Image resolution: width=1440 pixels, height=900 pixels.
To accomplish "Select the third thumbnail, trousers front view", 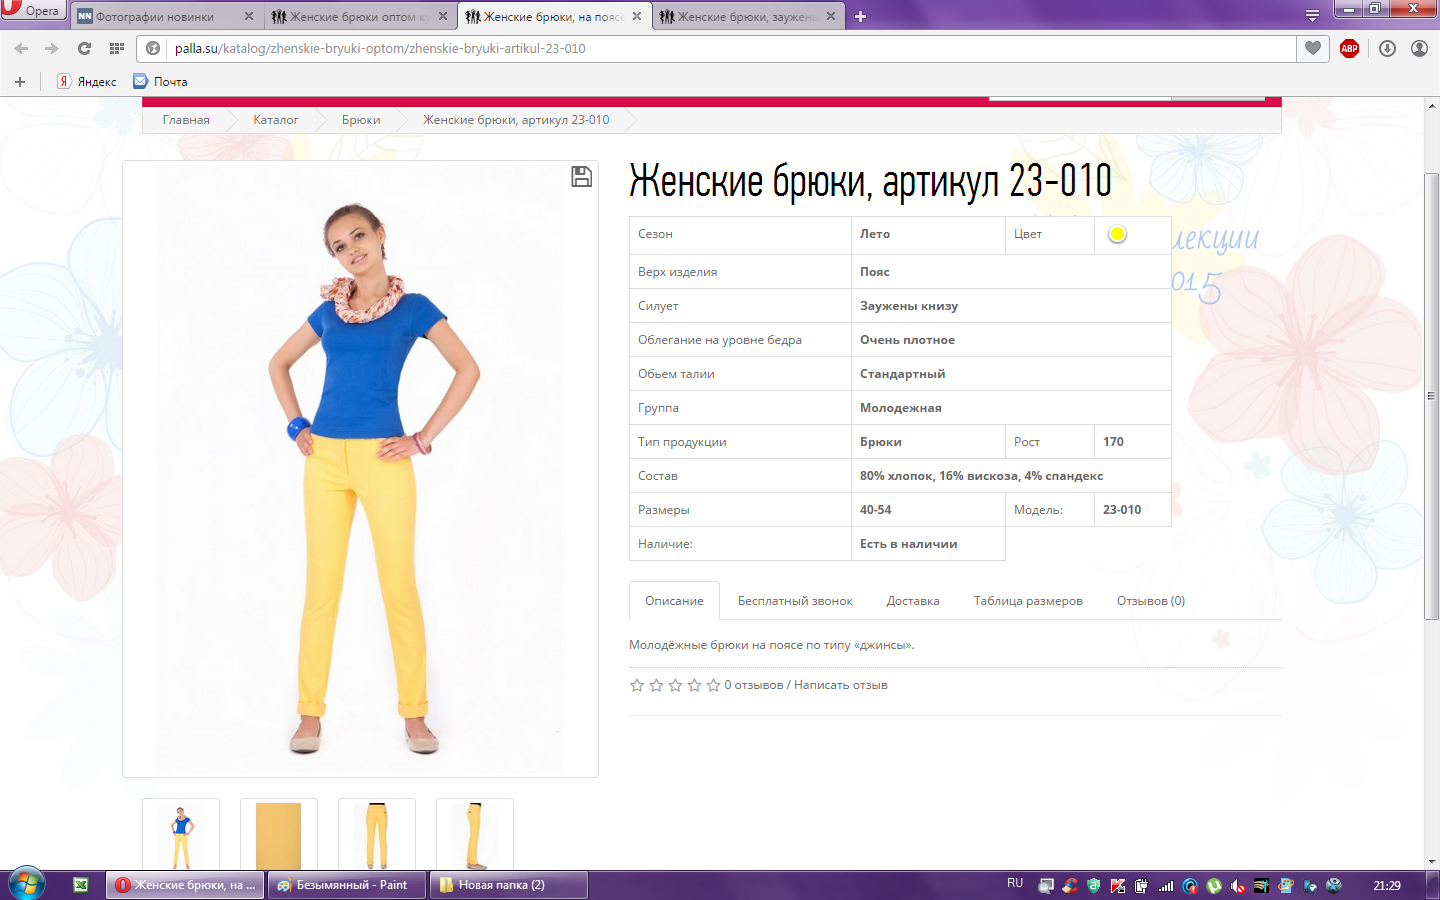I will [377, 836].
